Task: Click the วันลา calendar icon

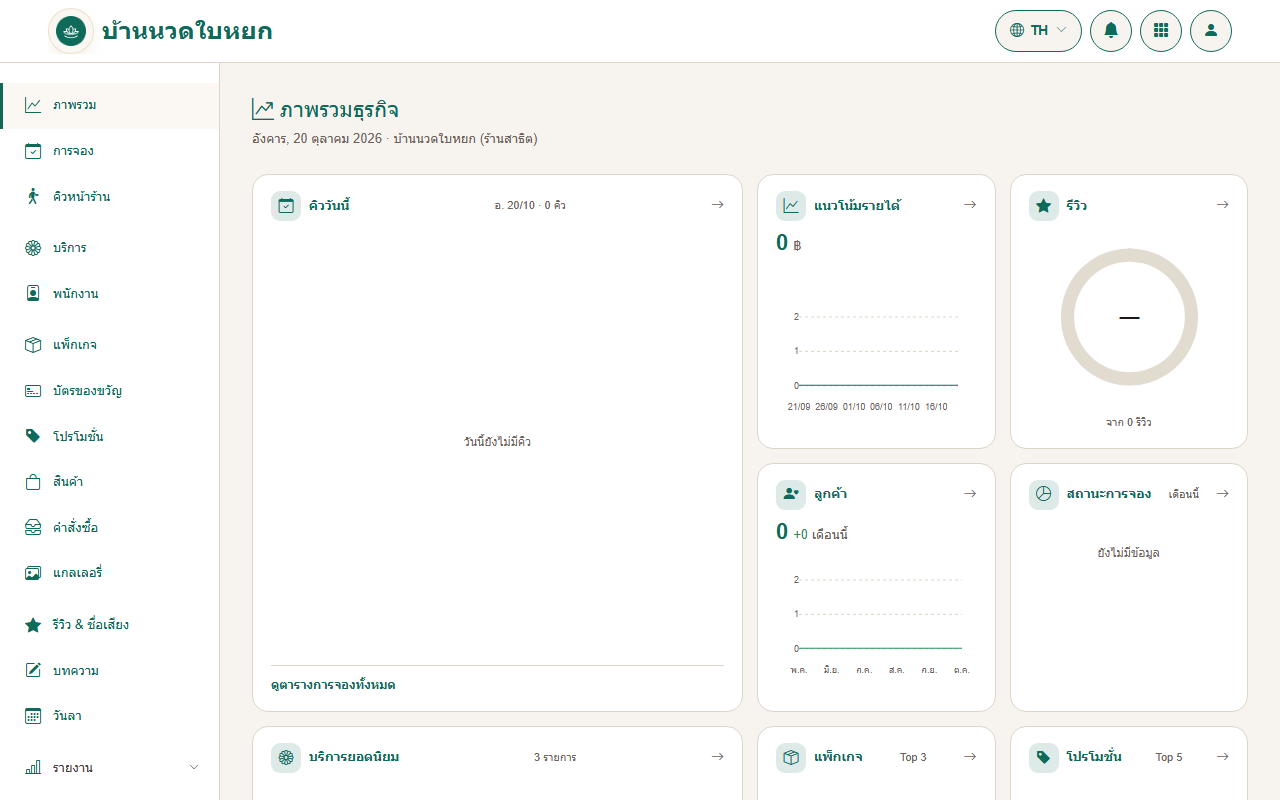Action: (x=33, y=716)
